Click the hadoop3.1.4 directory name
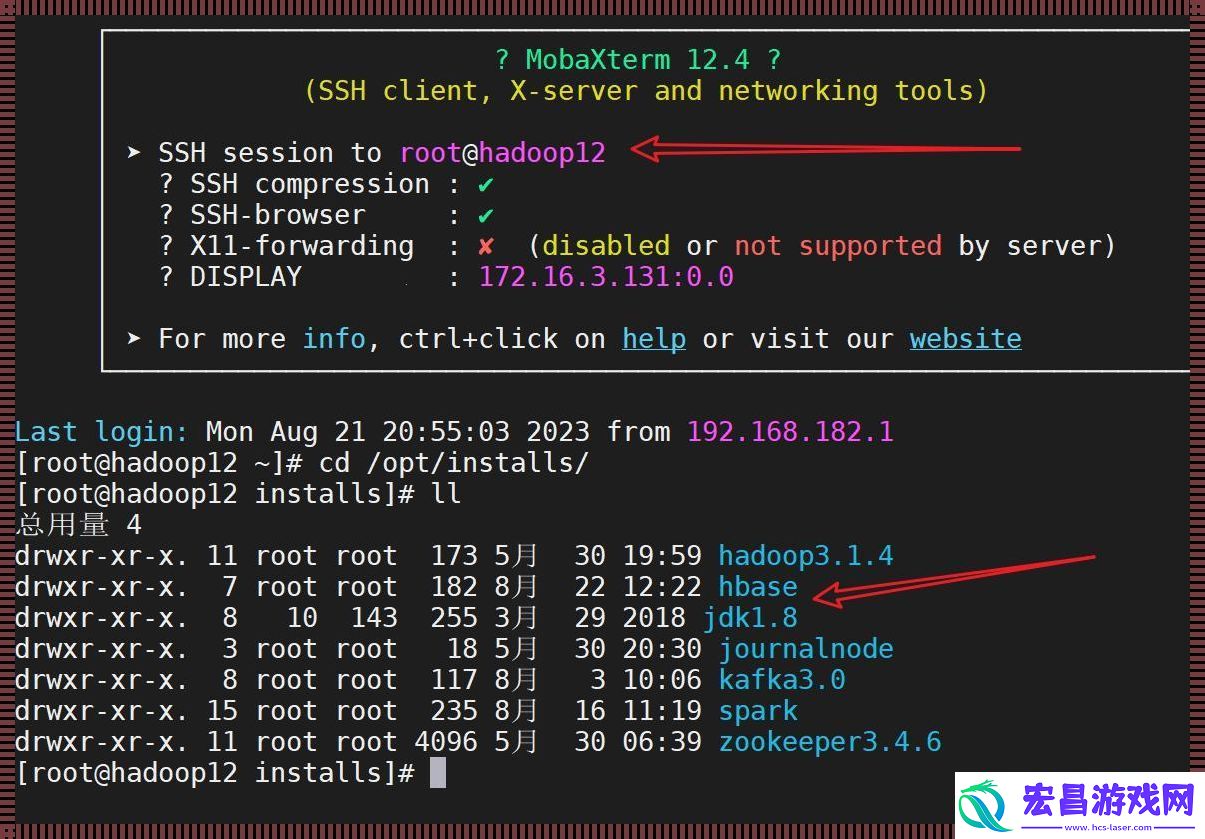 pos(806,556)
